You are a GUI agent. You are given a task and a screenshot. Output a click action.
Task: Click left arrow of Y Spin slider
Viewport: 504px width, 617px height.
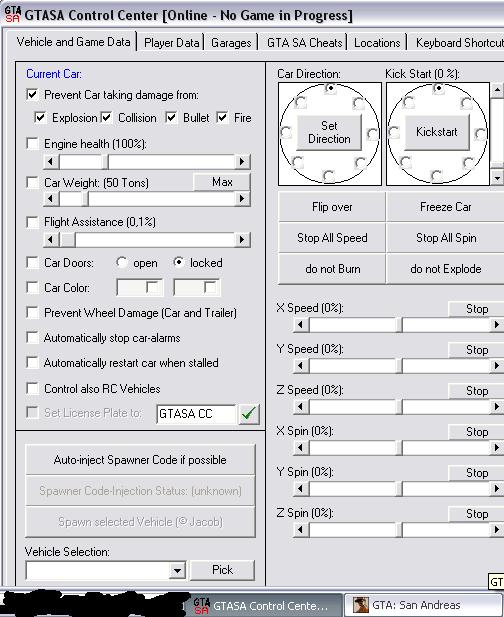pyautogui.click(x=301, y=488)
